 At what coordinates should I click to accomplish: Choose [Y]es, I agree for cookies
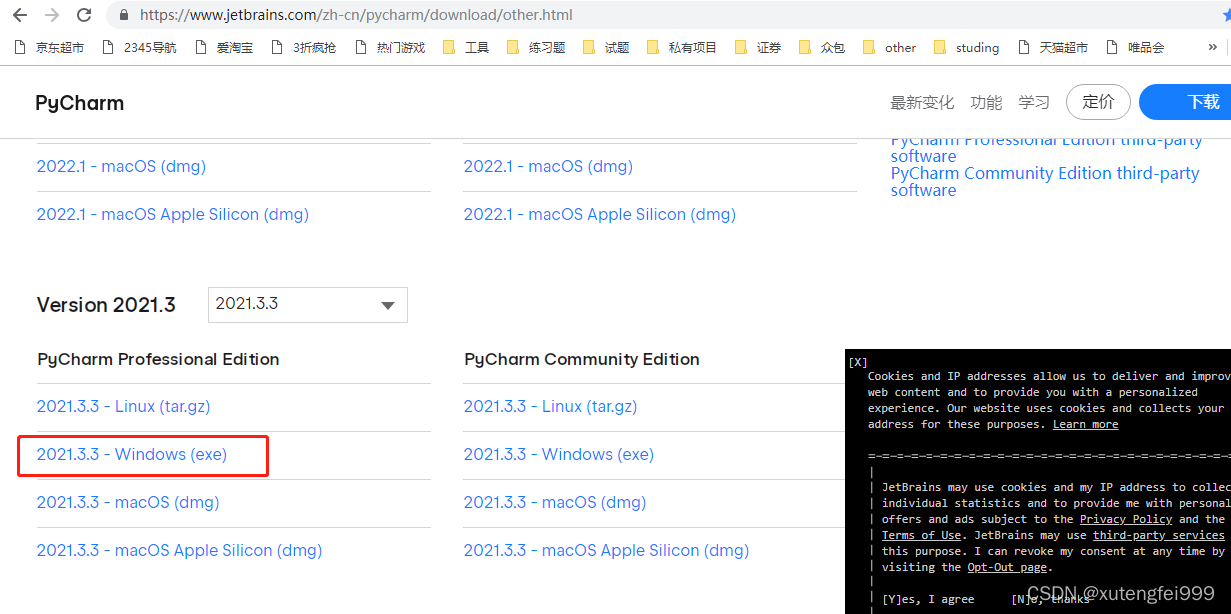[x=928, y=599]
